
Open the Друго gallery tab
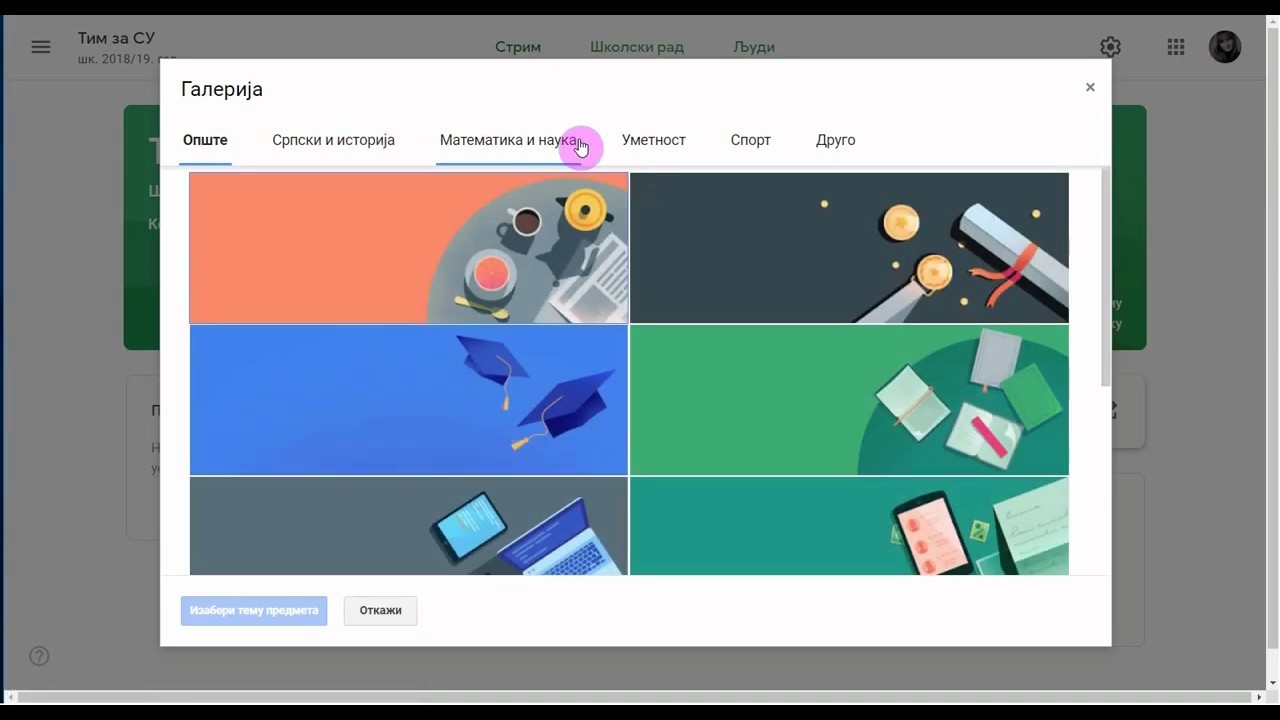835,140
